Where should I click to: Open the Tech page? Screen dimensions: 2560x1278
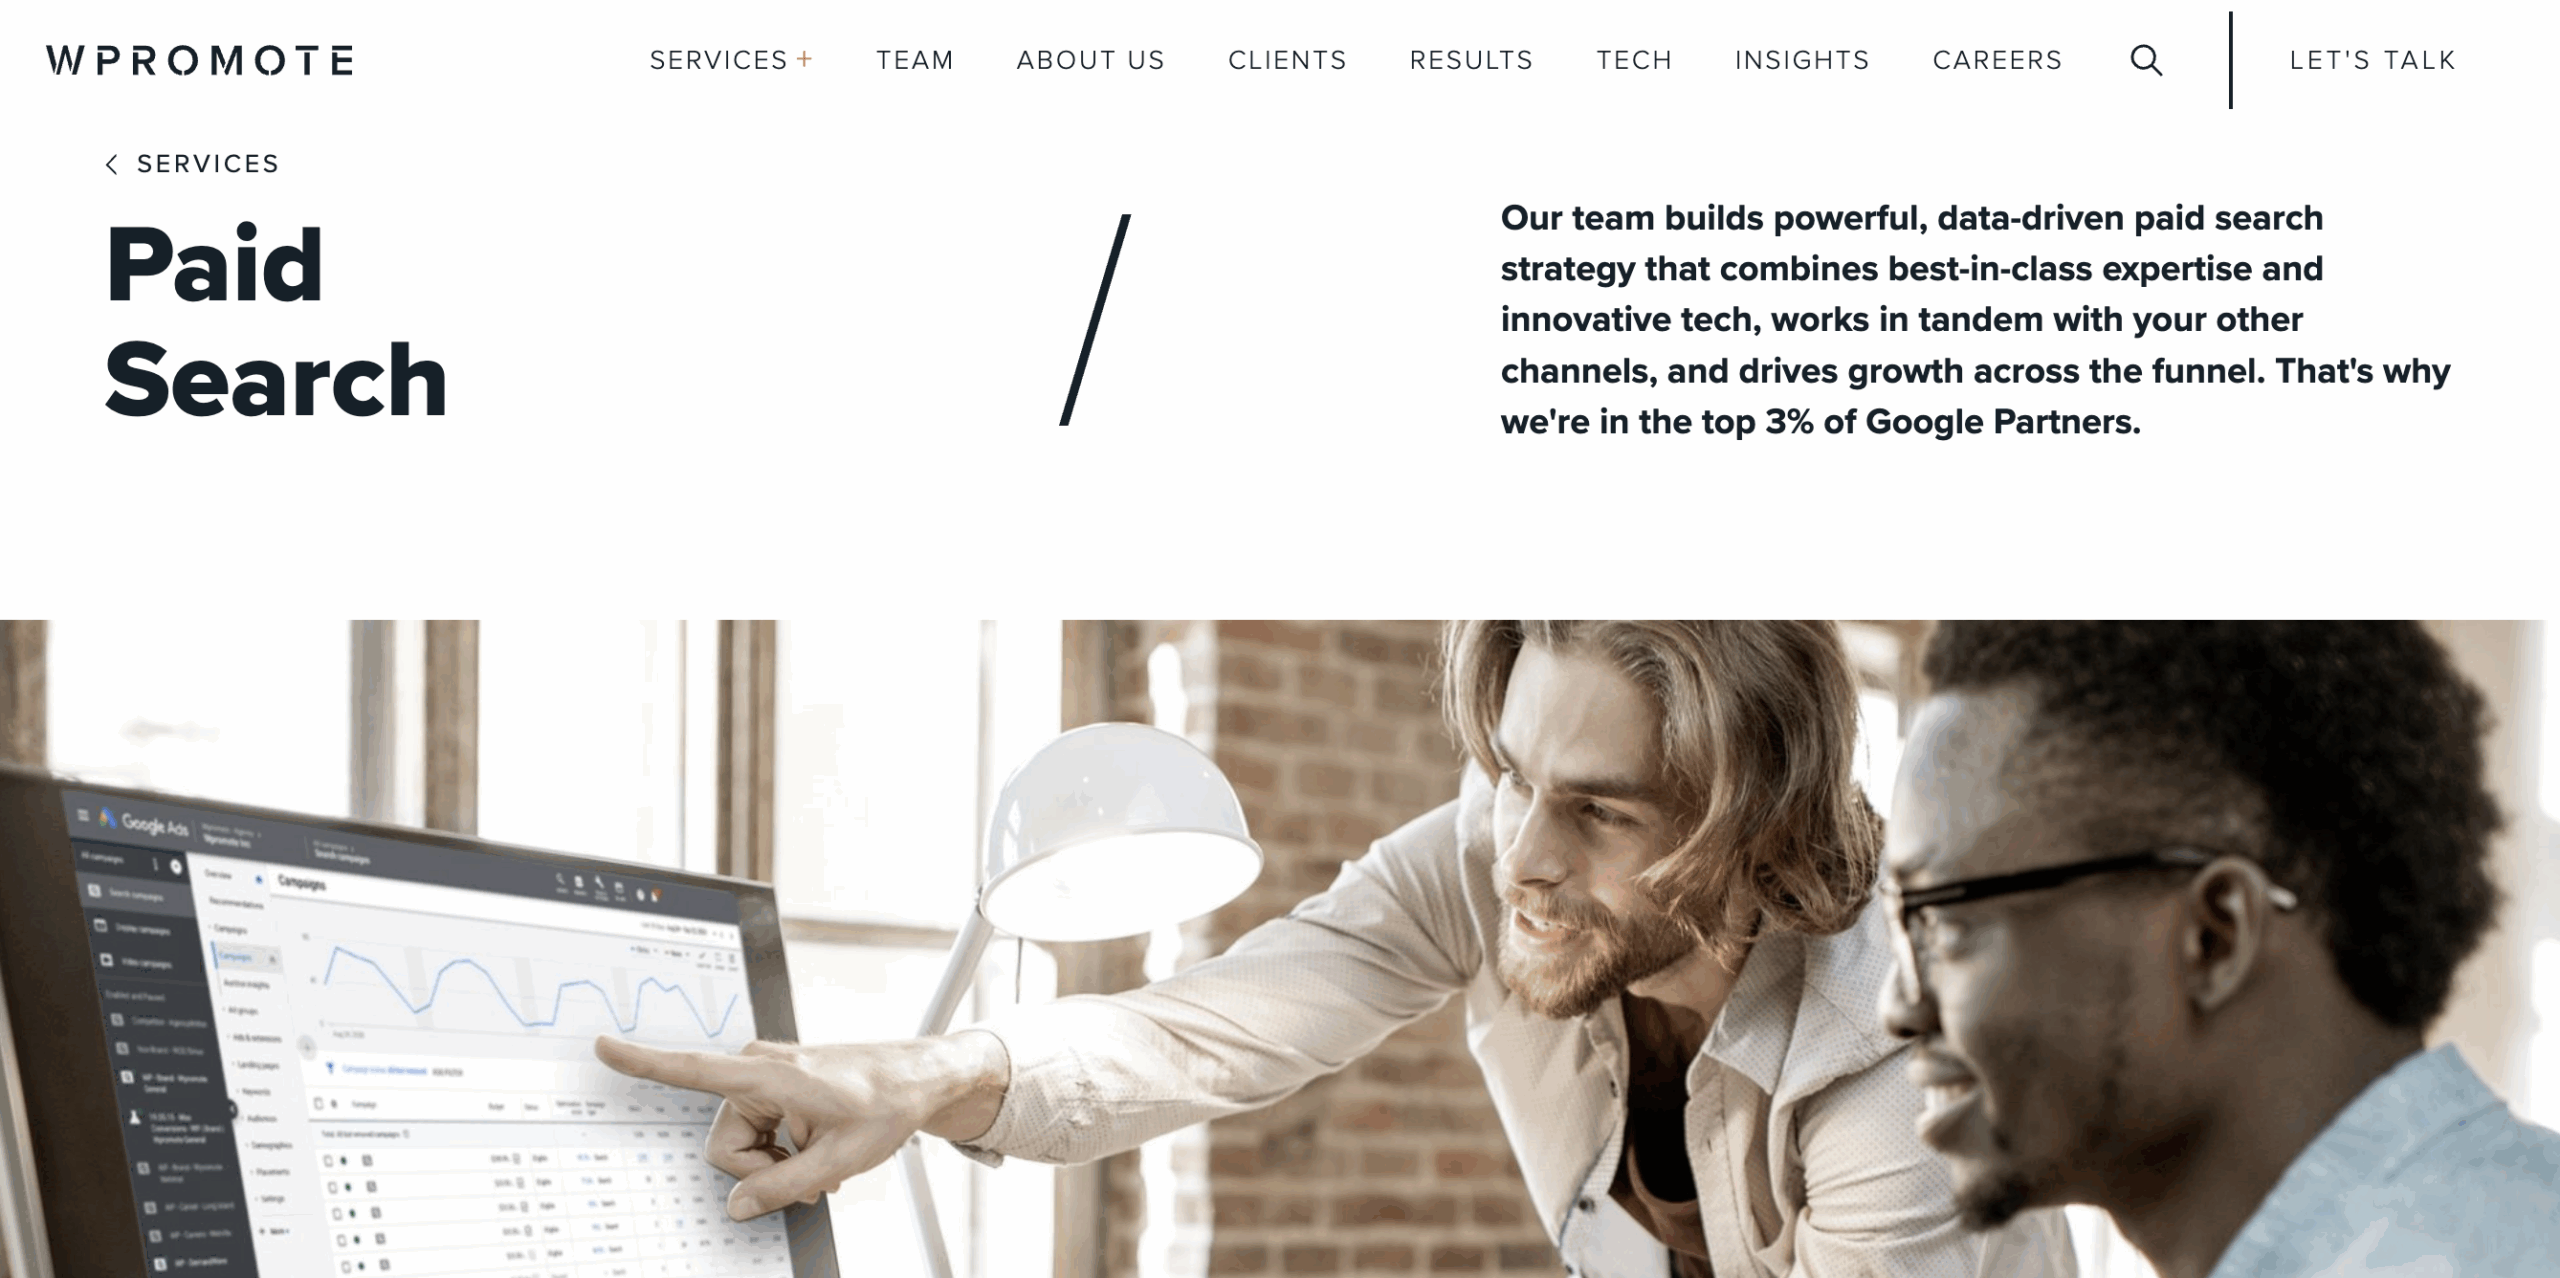[x=1634, y=60]
